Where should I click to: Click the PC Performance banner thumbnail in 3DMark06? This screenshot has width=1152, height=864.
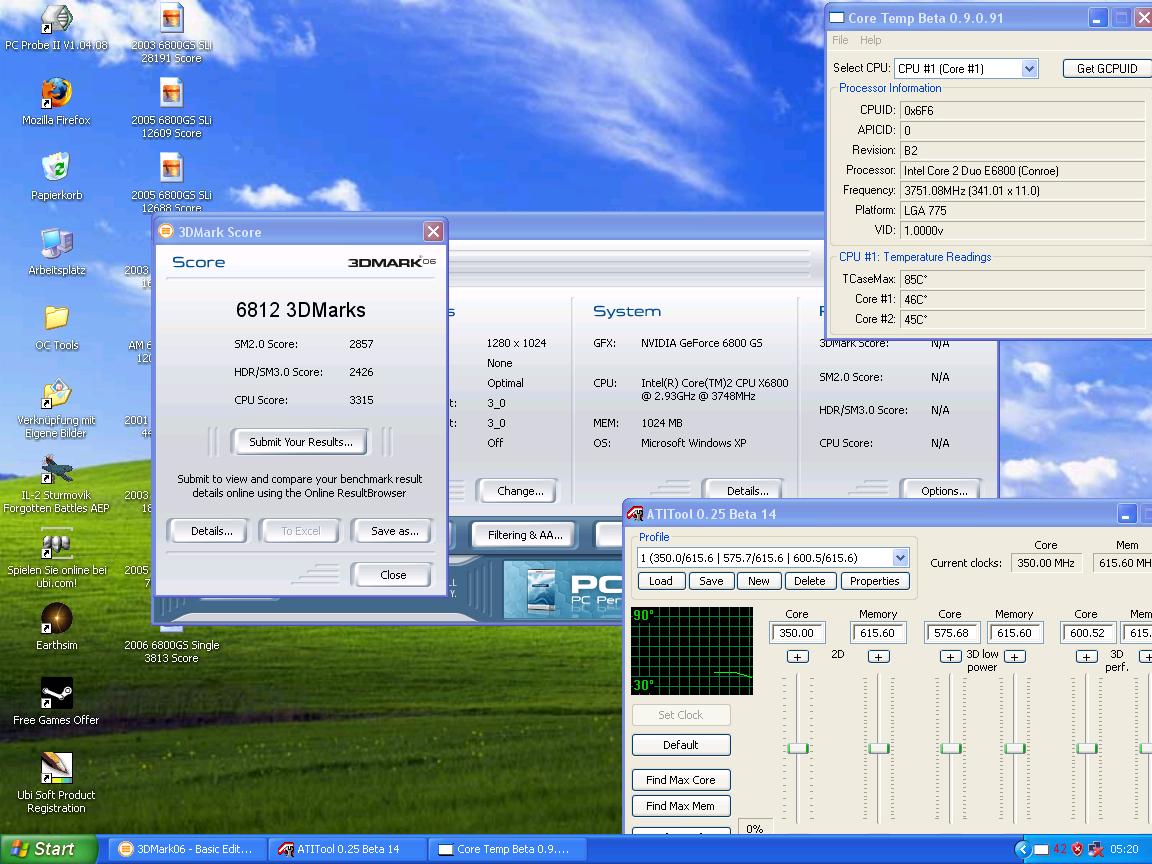point(563,590)
